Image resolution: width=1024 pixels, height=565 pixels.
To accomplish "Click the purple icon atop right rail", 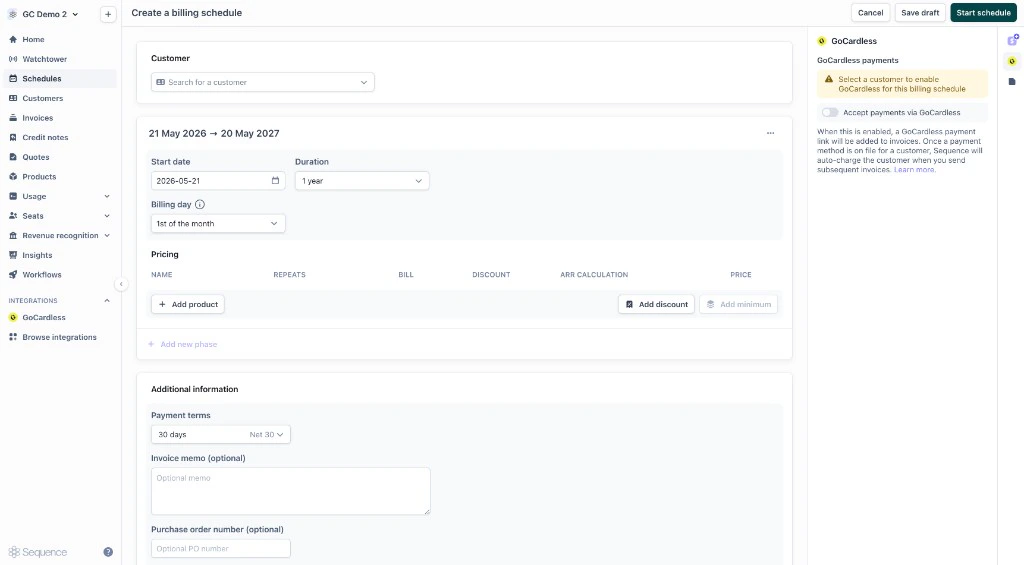I will click(1012, 40).
